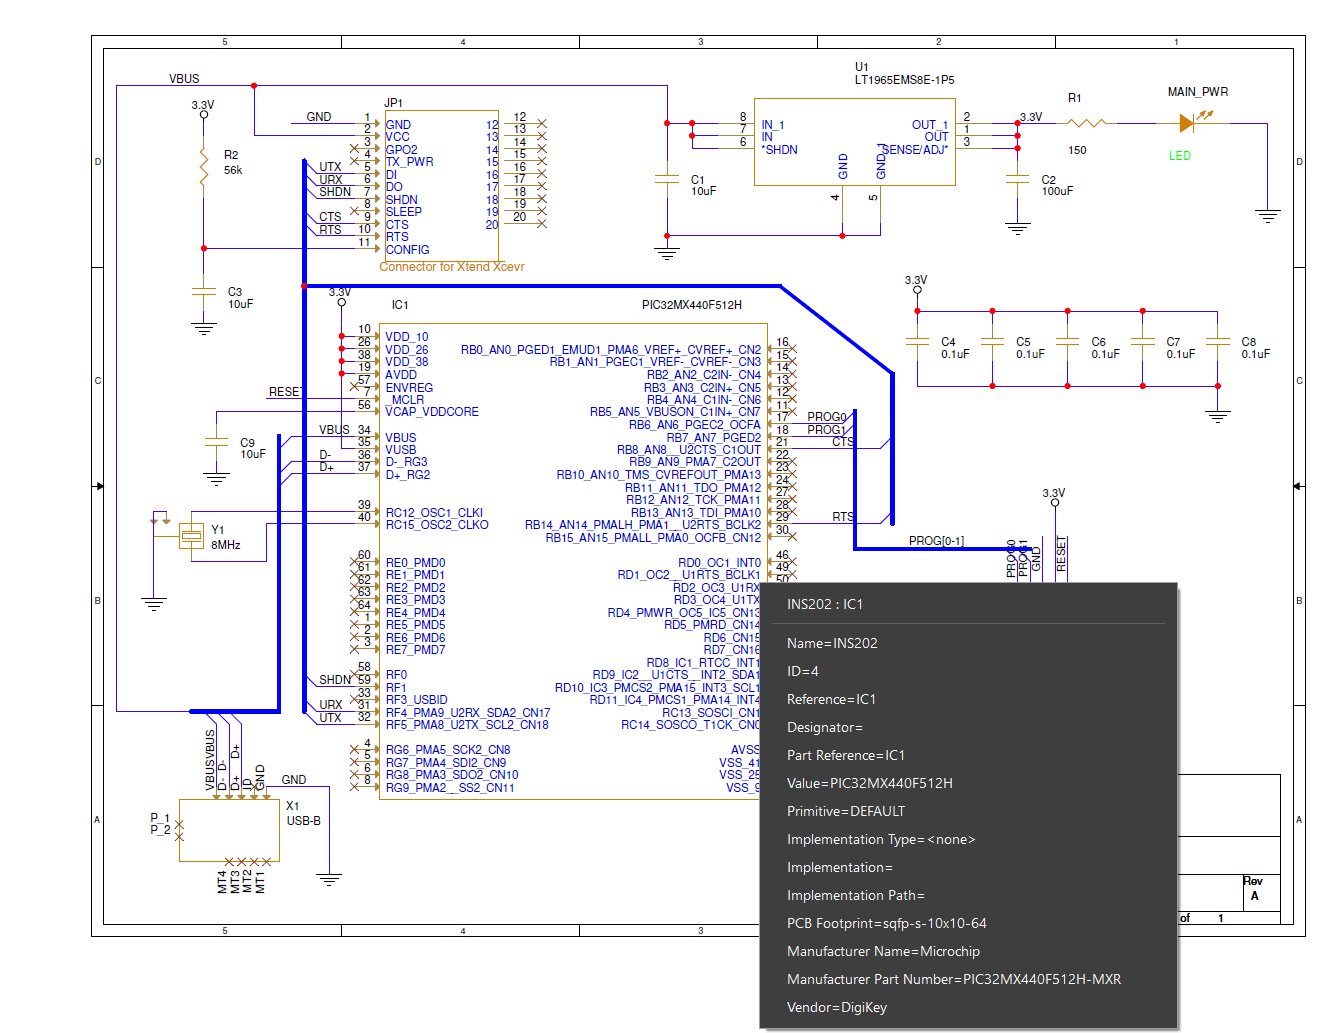
Task: Click the RESET net label
Action: point(285,392)
